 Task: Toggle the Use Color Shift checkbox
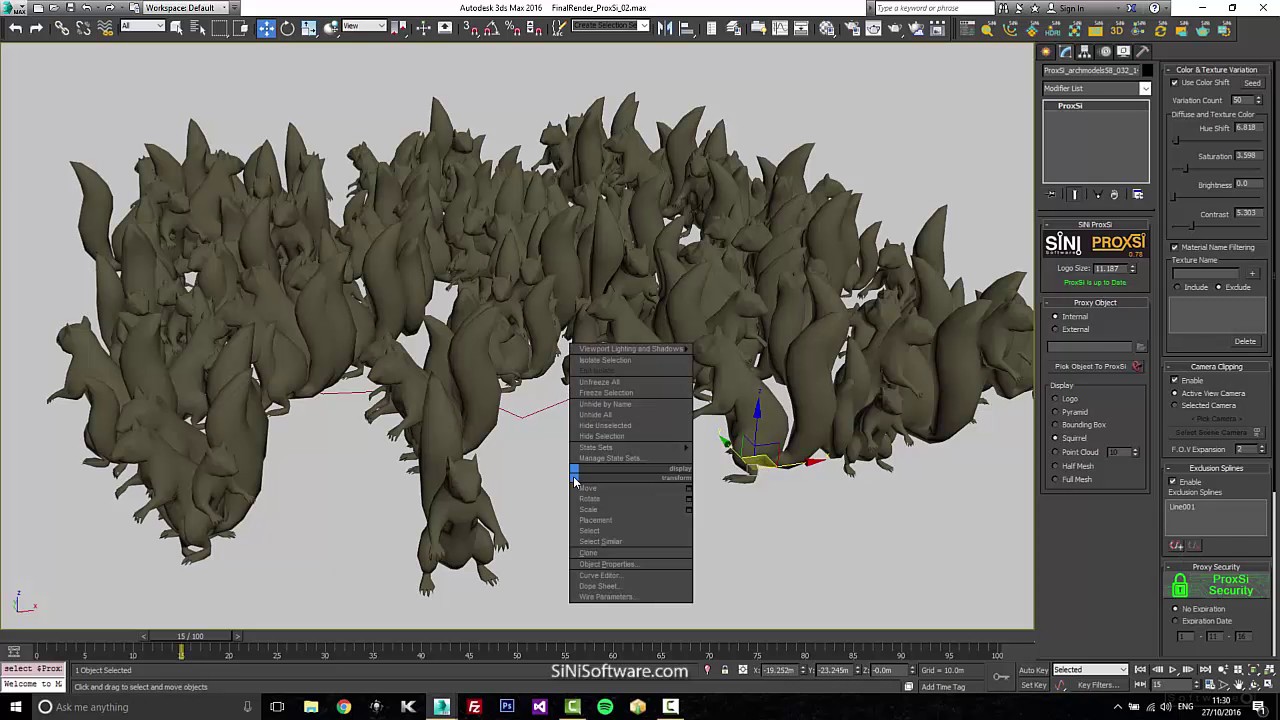pyautogui.click(x=1175, y=83)
